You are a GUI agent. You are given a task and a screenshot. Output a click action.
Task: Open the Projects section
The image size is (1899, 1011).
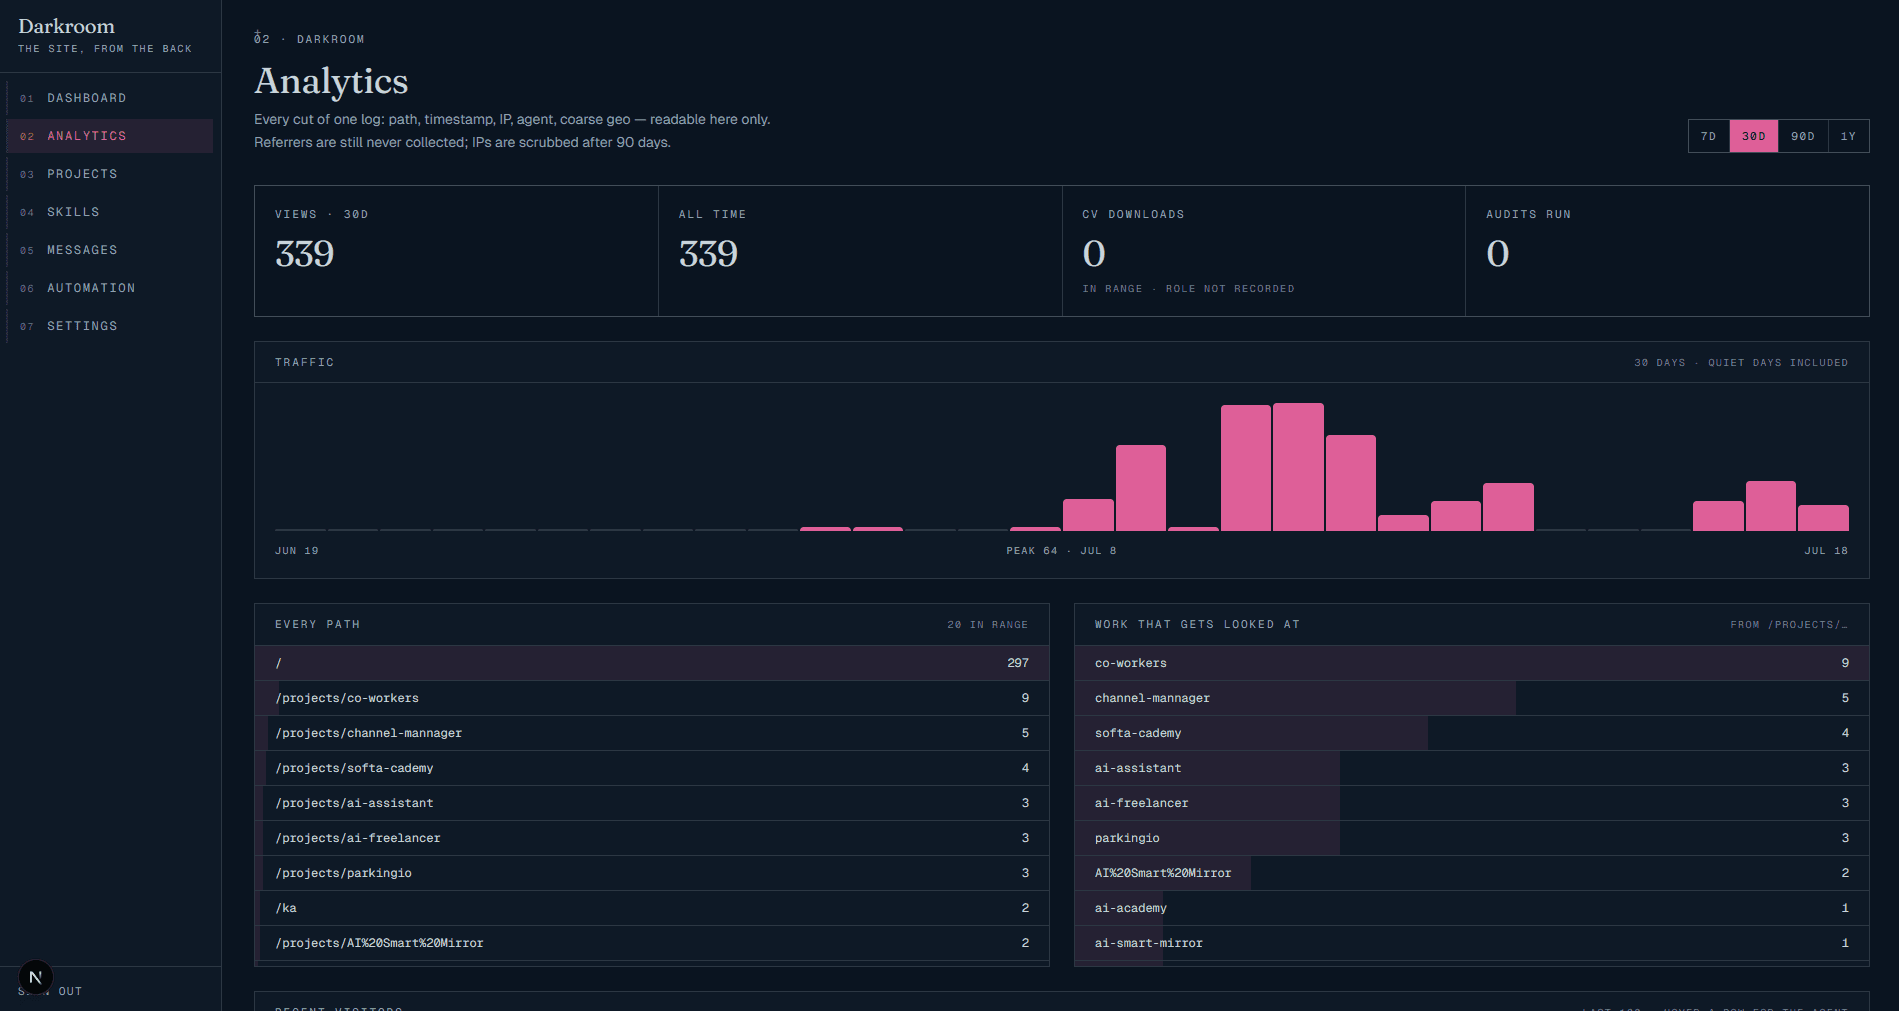[x=109, y=174]
